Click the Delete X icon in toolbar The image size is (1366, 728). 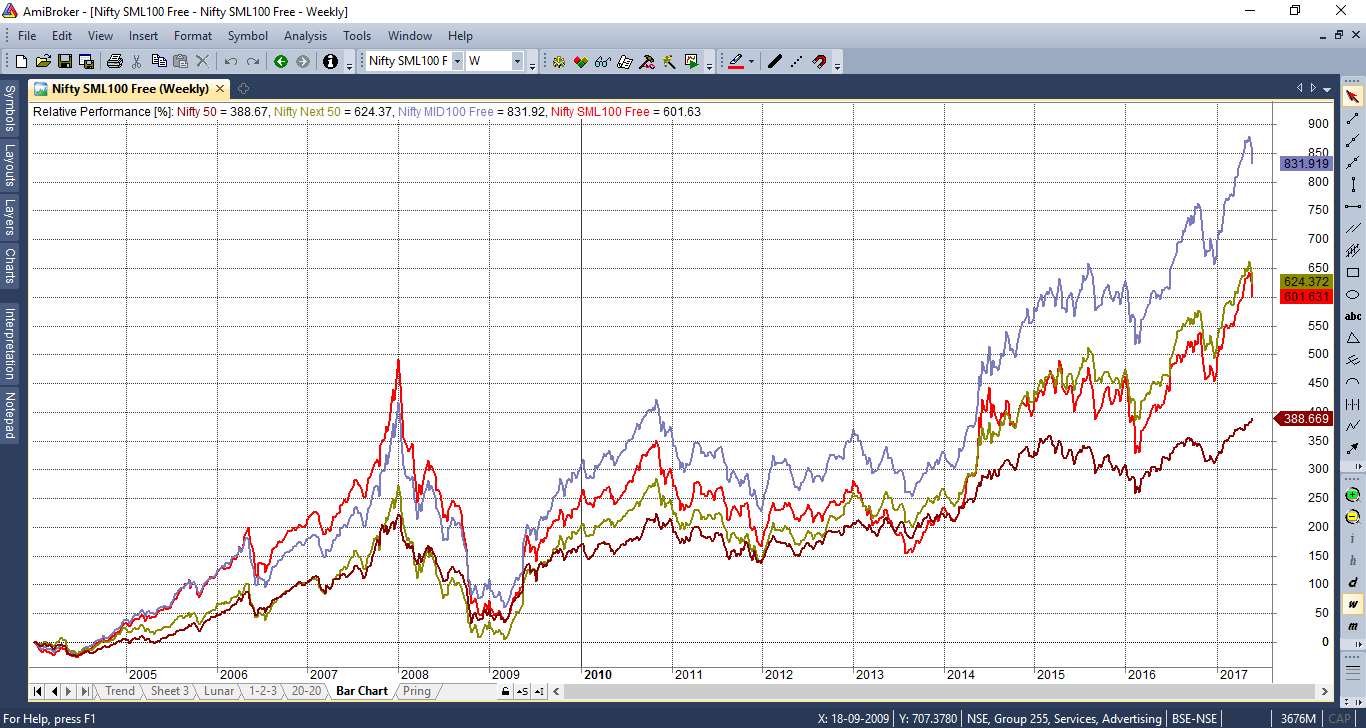click(x=203, y=61)
